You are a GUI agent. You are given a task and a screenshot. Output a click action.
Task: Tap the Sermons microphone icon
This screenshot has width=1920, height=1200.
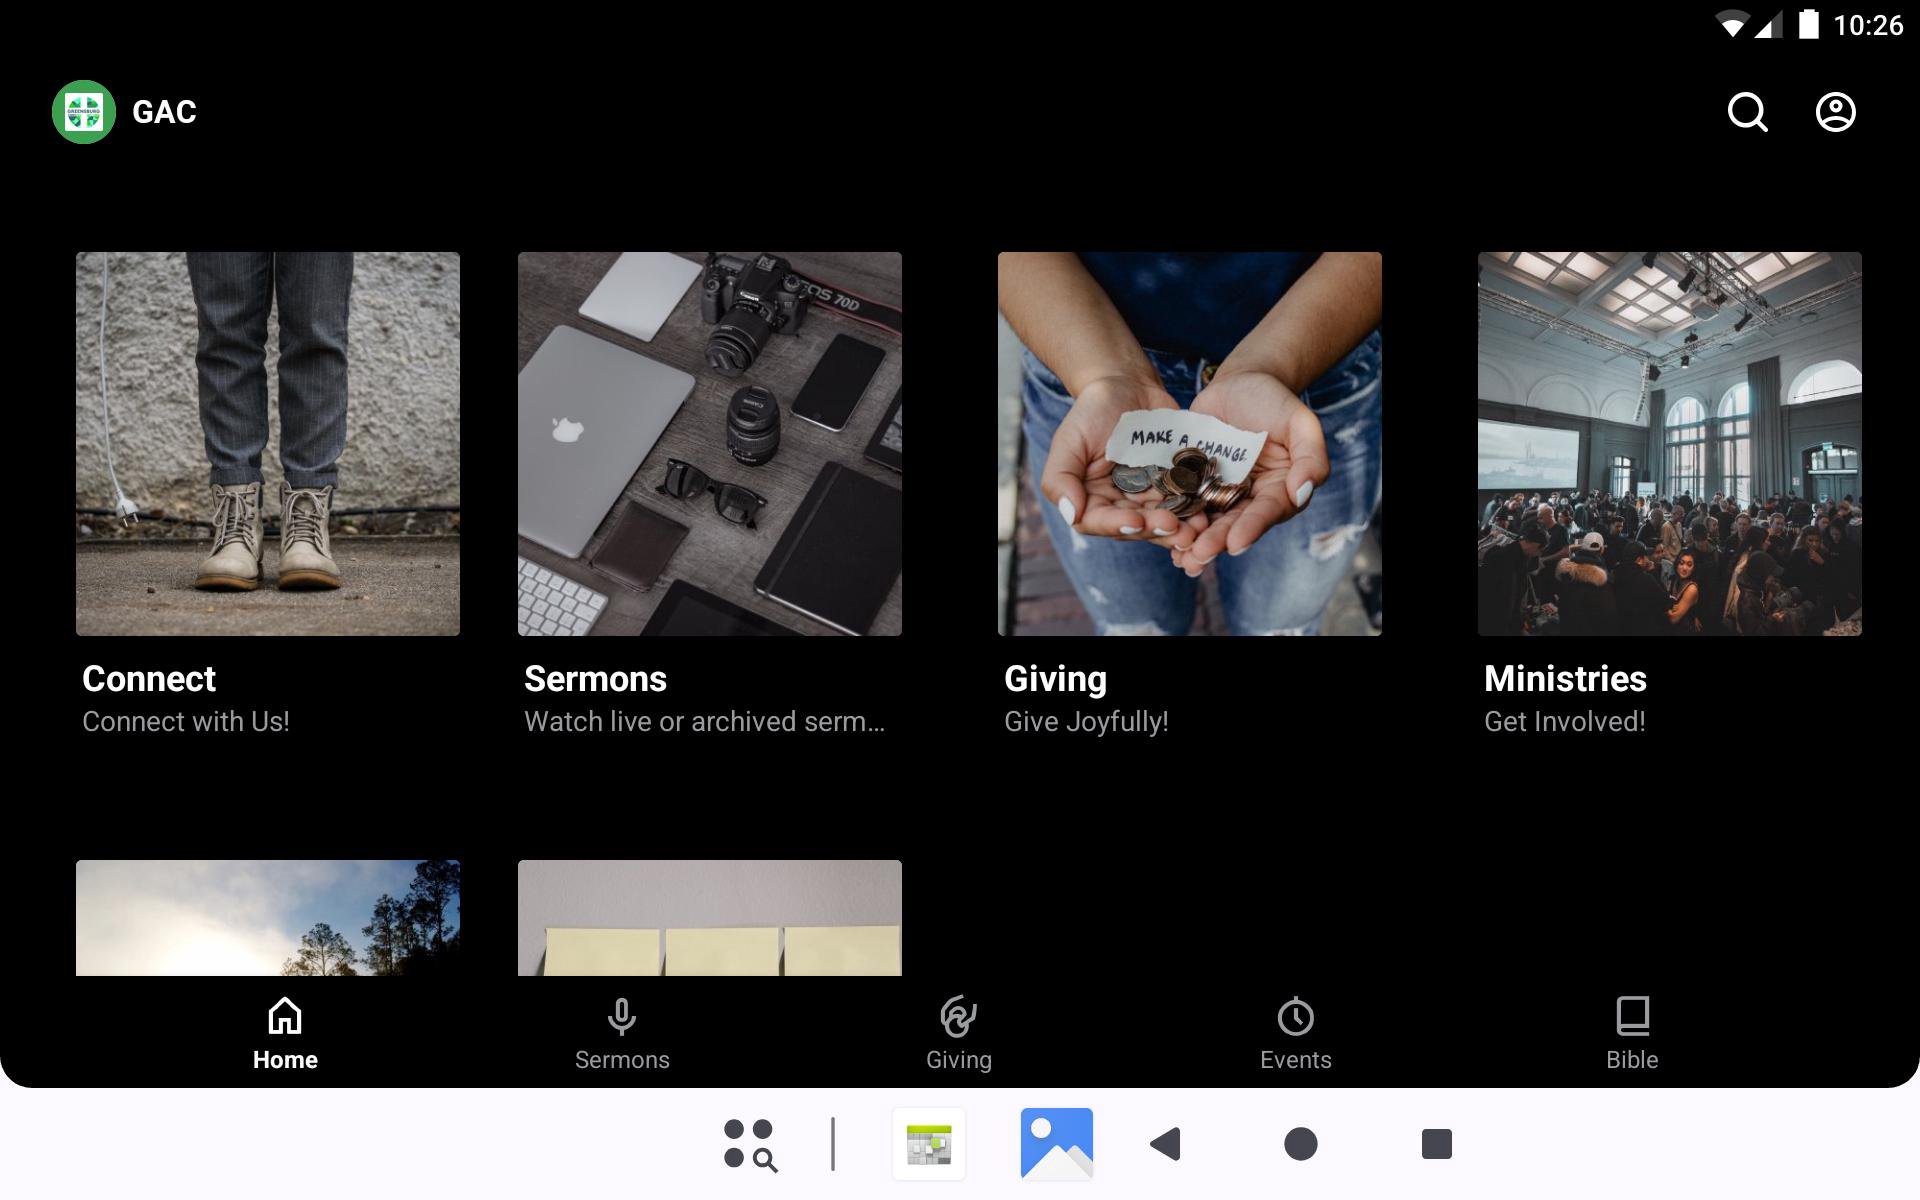pos(621,1017)
